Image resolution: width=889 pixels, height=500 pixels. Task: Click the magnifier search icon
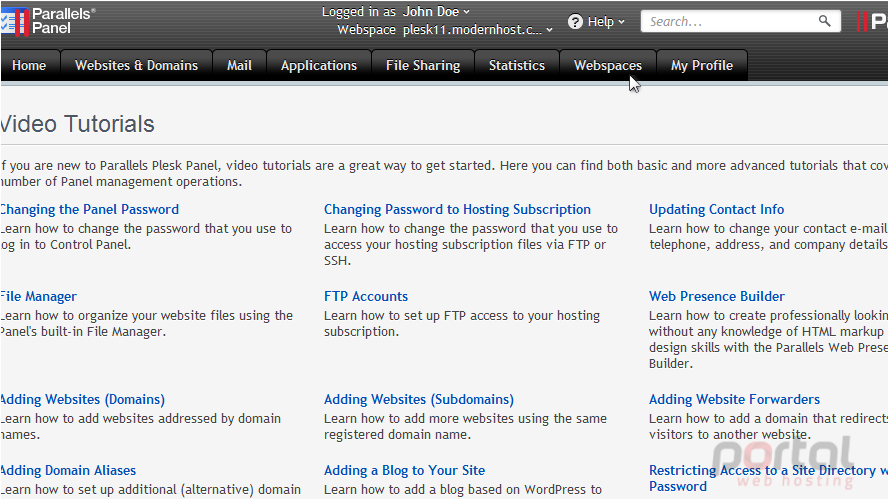[824, 22]
